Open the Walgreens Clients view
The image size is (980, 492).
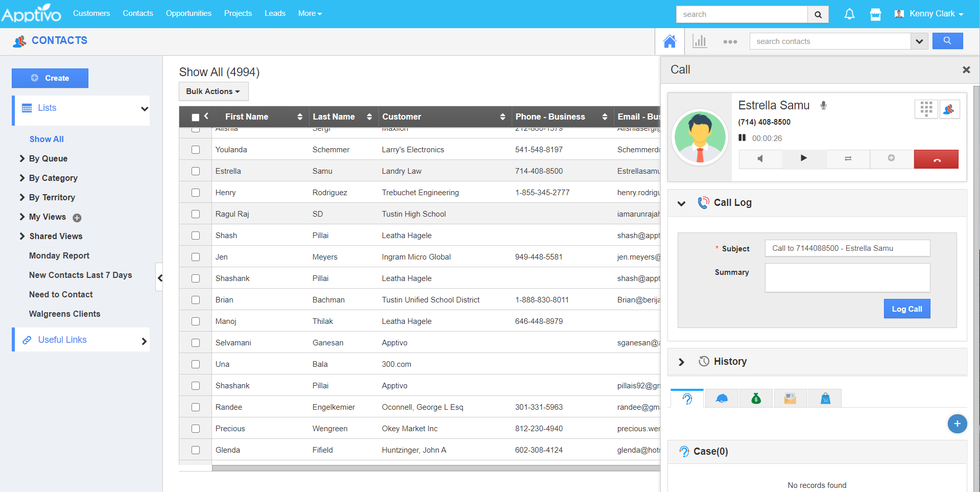point(64,314)
